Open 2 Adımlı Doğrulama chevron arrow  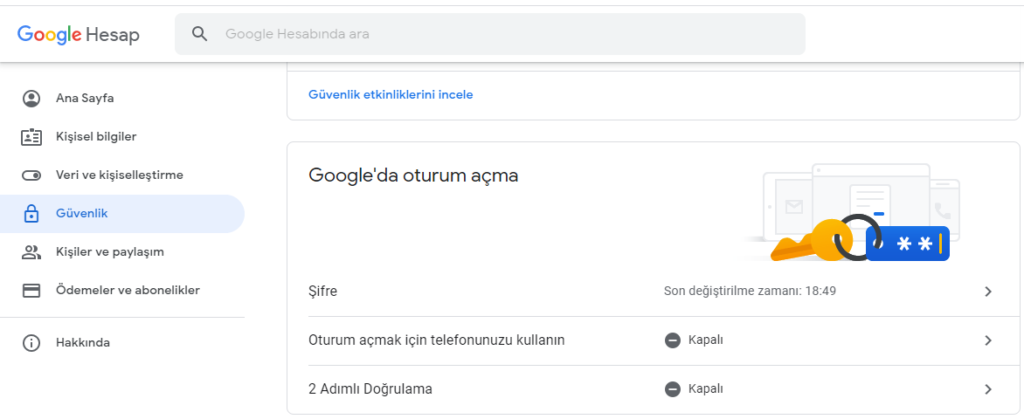coord(988,390)
